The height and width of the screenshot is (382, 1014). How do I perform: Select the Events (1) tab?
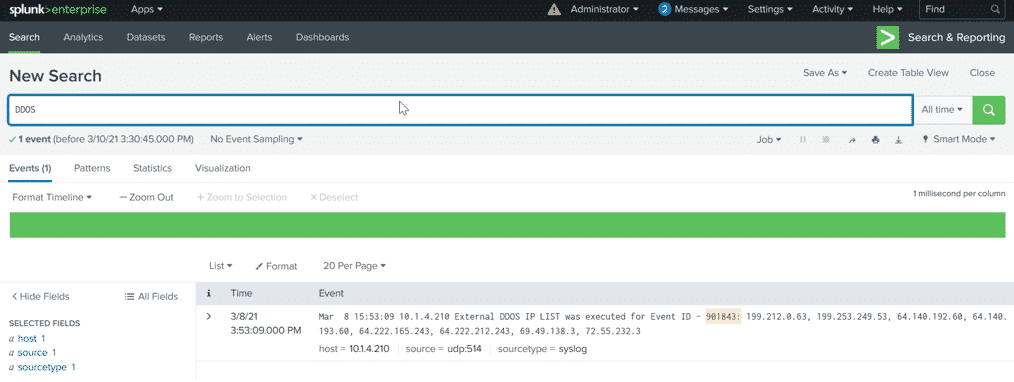click(30, 168)
